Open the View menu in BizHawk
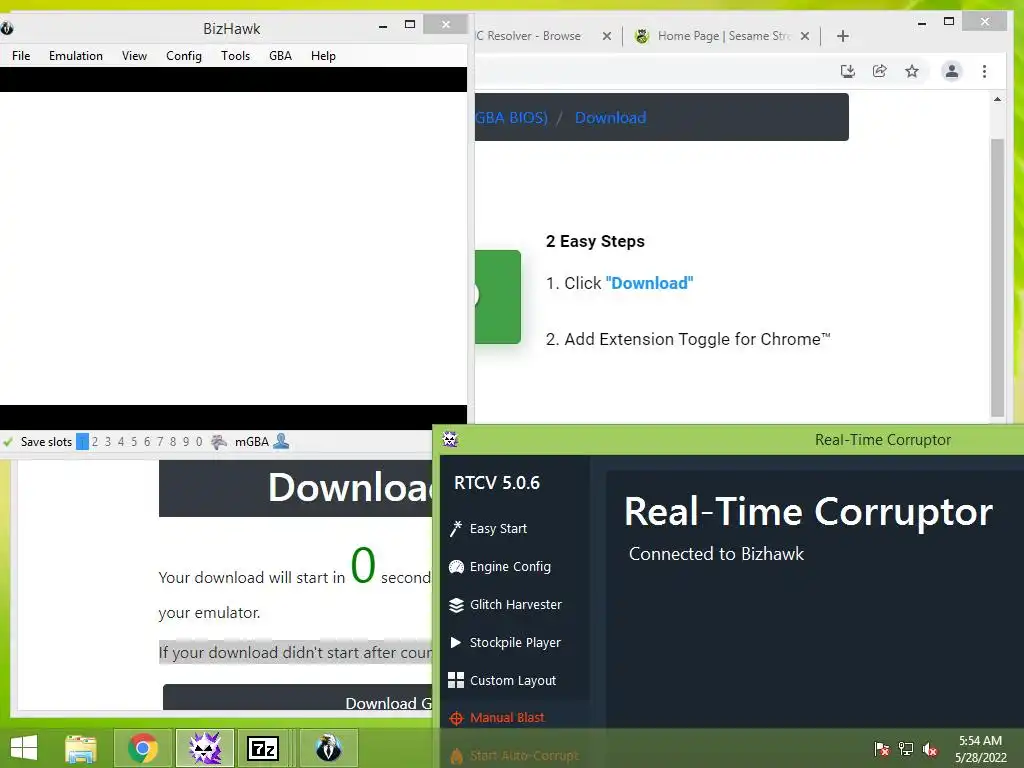Image resolution: width=1024 pixels, height=768 pixels. [x=134, y=56]
